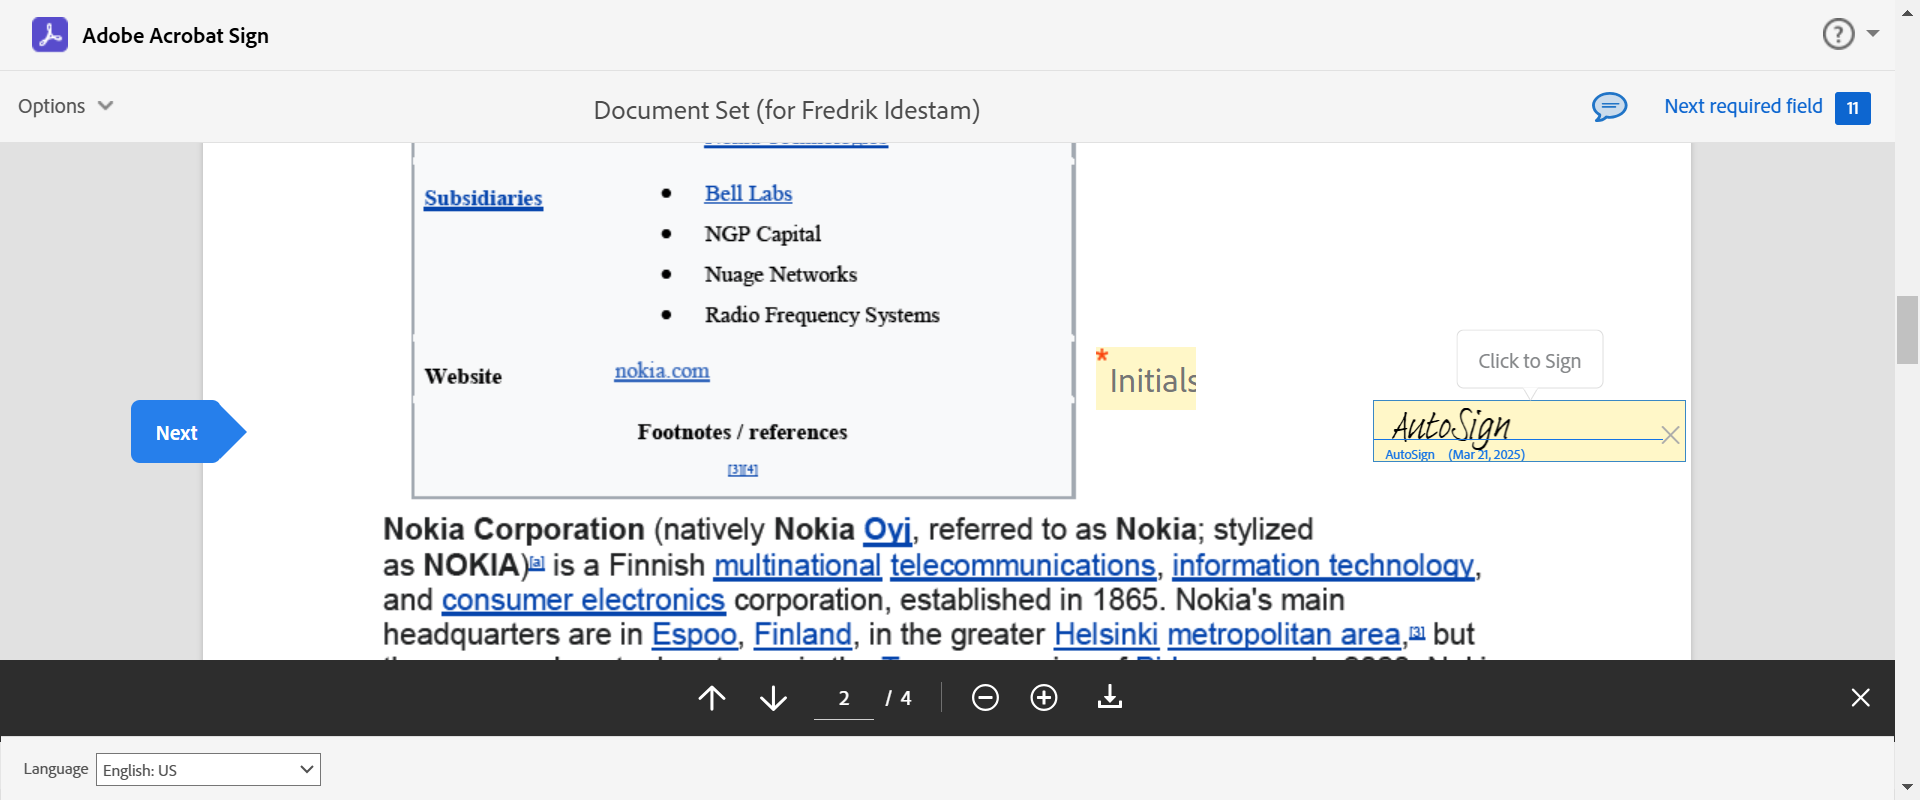This screenshot has width=1920, height=800.
Task: Zoom out using the minus icon
Action: [x=985, y=698]
